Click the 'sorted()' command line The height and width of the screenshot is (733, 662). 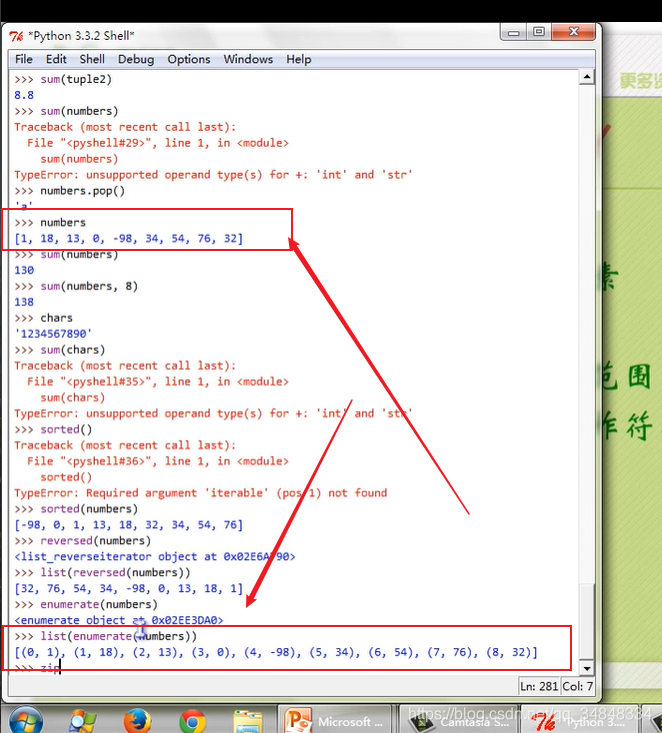(53, 429)
